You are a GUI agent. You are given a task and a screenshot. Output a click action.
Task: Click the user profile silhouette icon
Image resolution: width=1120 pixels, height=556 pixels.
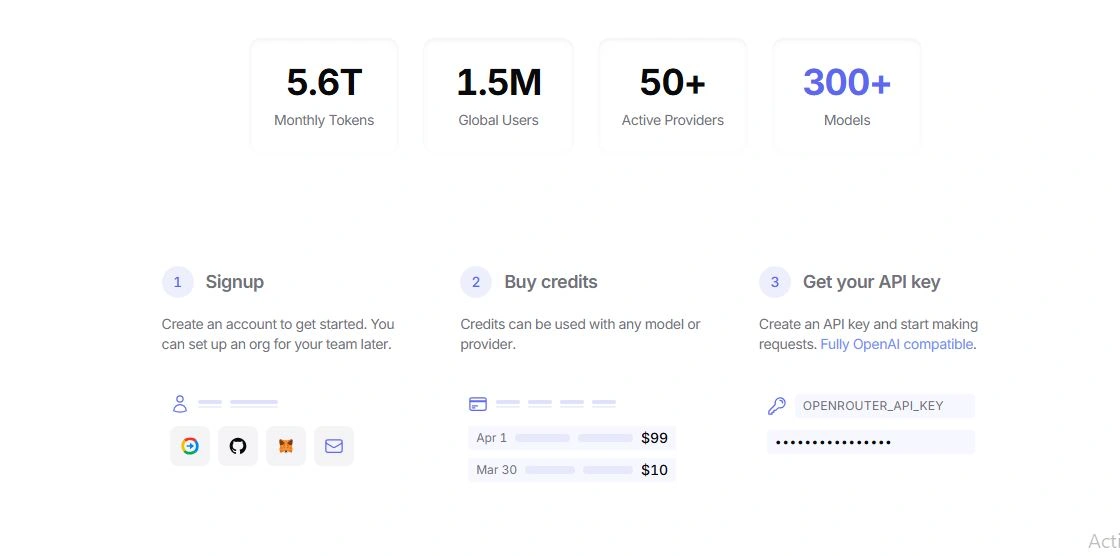pos(180,404)
